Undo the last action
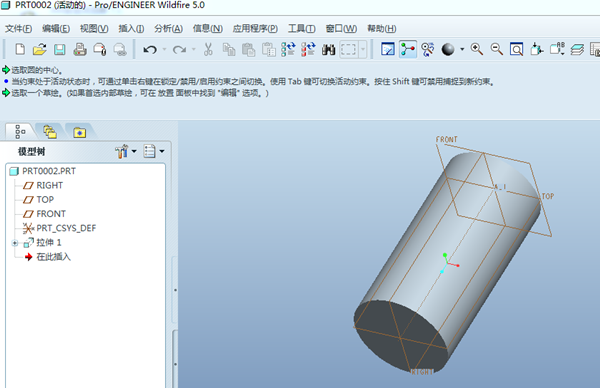Screen dimensions: 600x388 click(150, 49)
